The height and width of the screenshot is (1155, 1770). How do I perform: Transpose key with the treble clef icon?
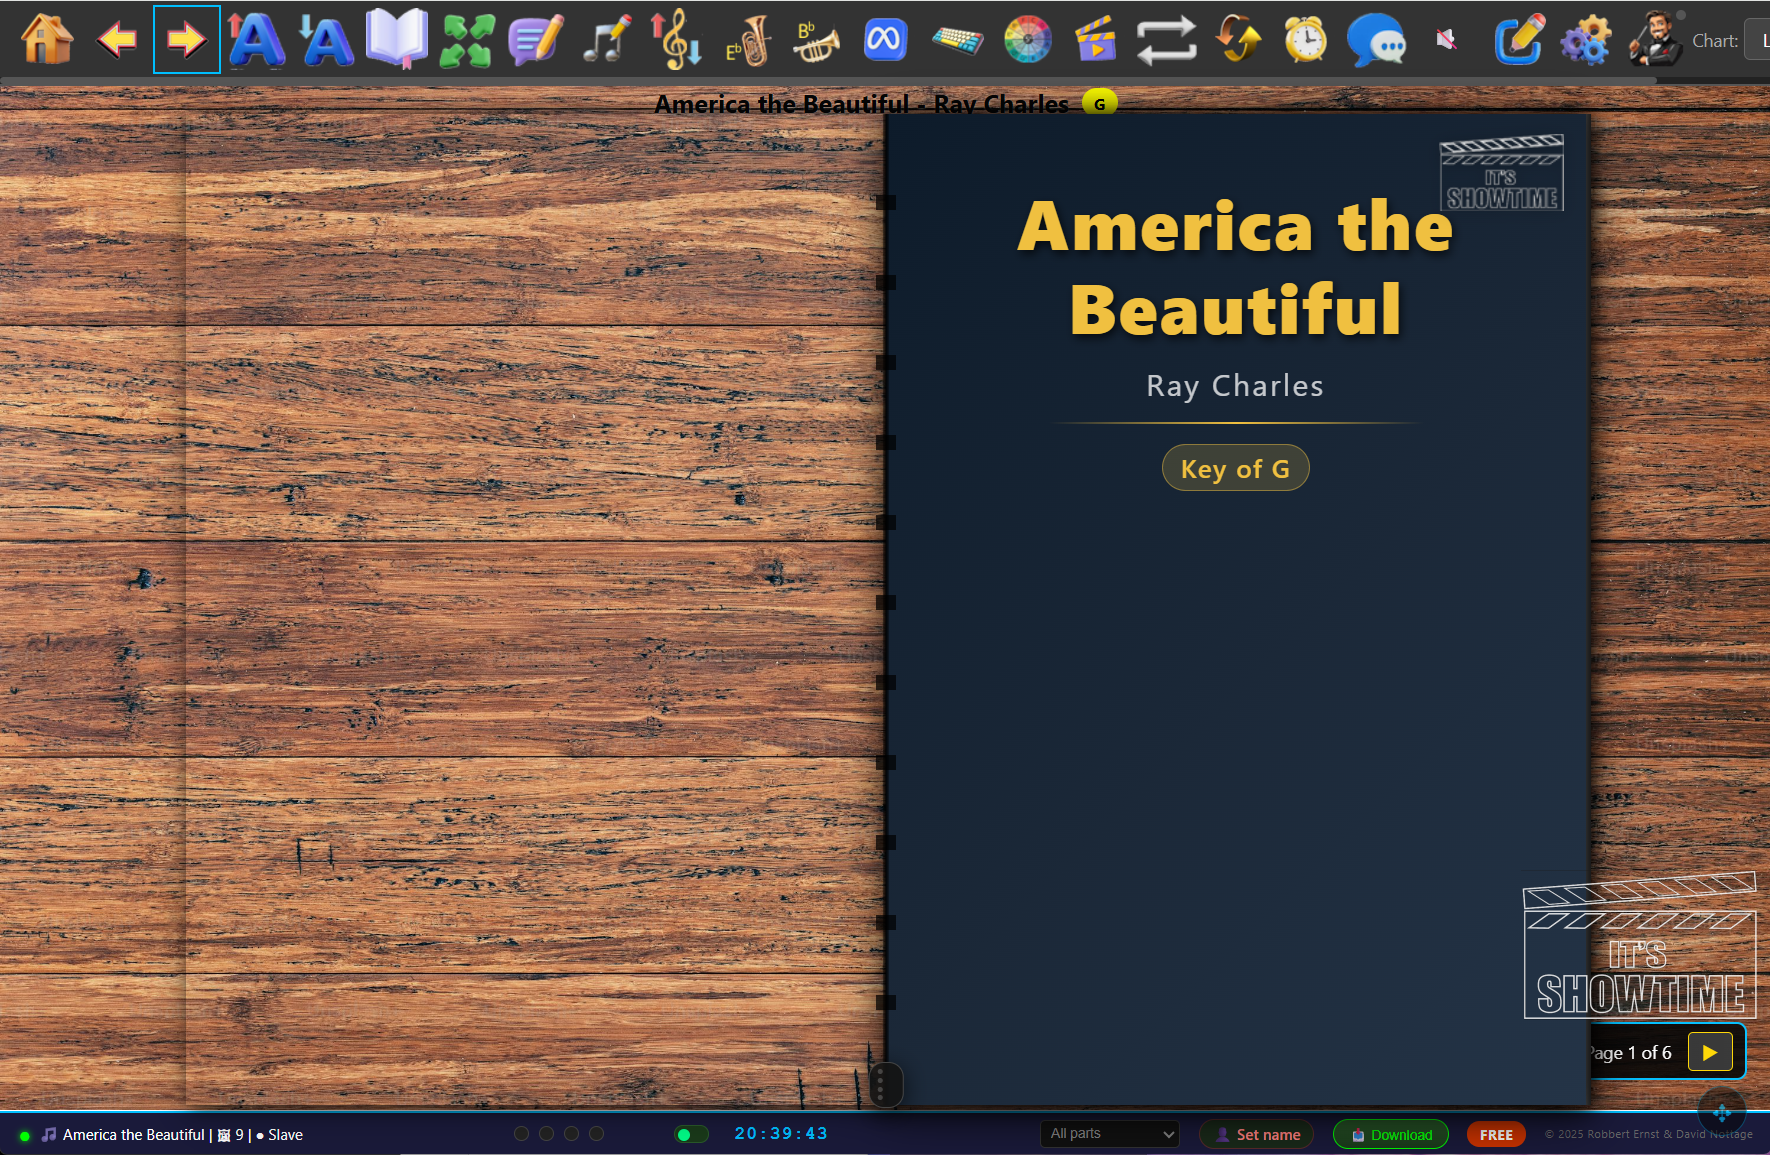[676, 40]
